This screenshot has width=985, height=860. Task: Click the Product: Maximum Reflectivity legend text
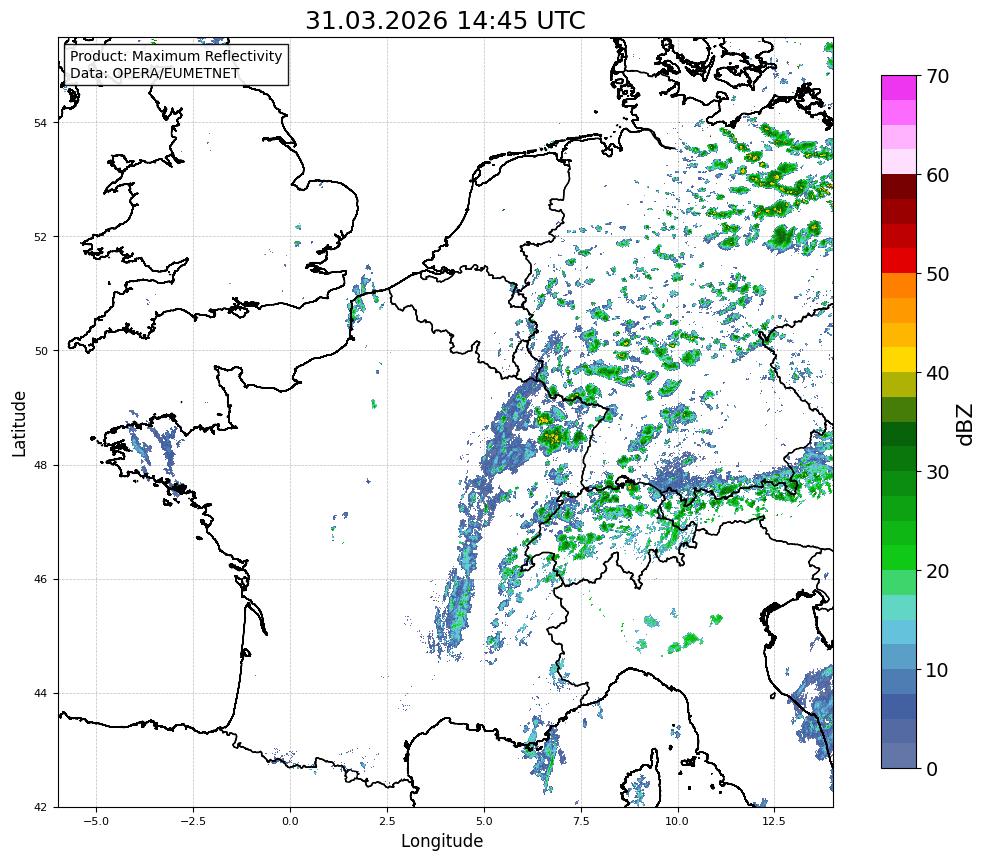click(x=176, y=56)
